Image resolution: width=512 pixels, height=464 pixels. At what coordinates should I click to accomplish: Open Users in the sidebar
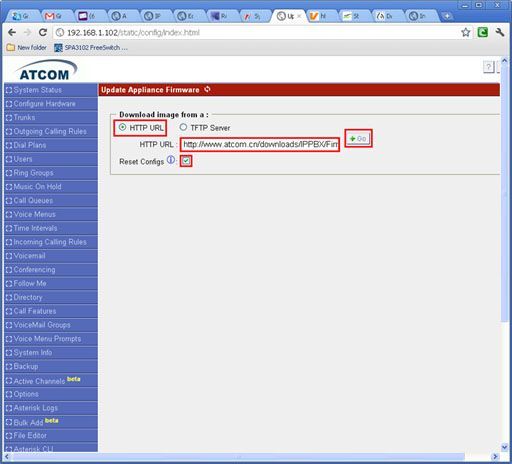(51, 159)
